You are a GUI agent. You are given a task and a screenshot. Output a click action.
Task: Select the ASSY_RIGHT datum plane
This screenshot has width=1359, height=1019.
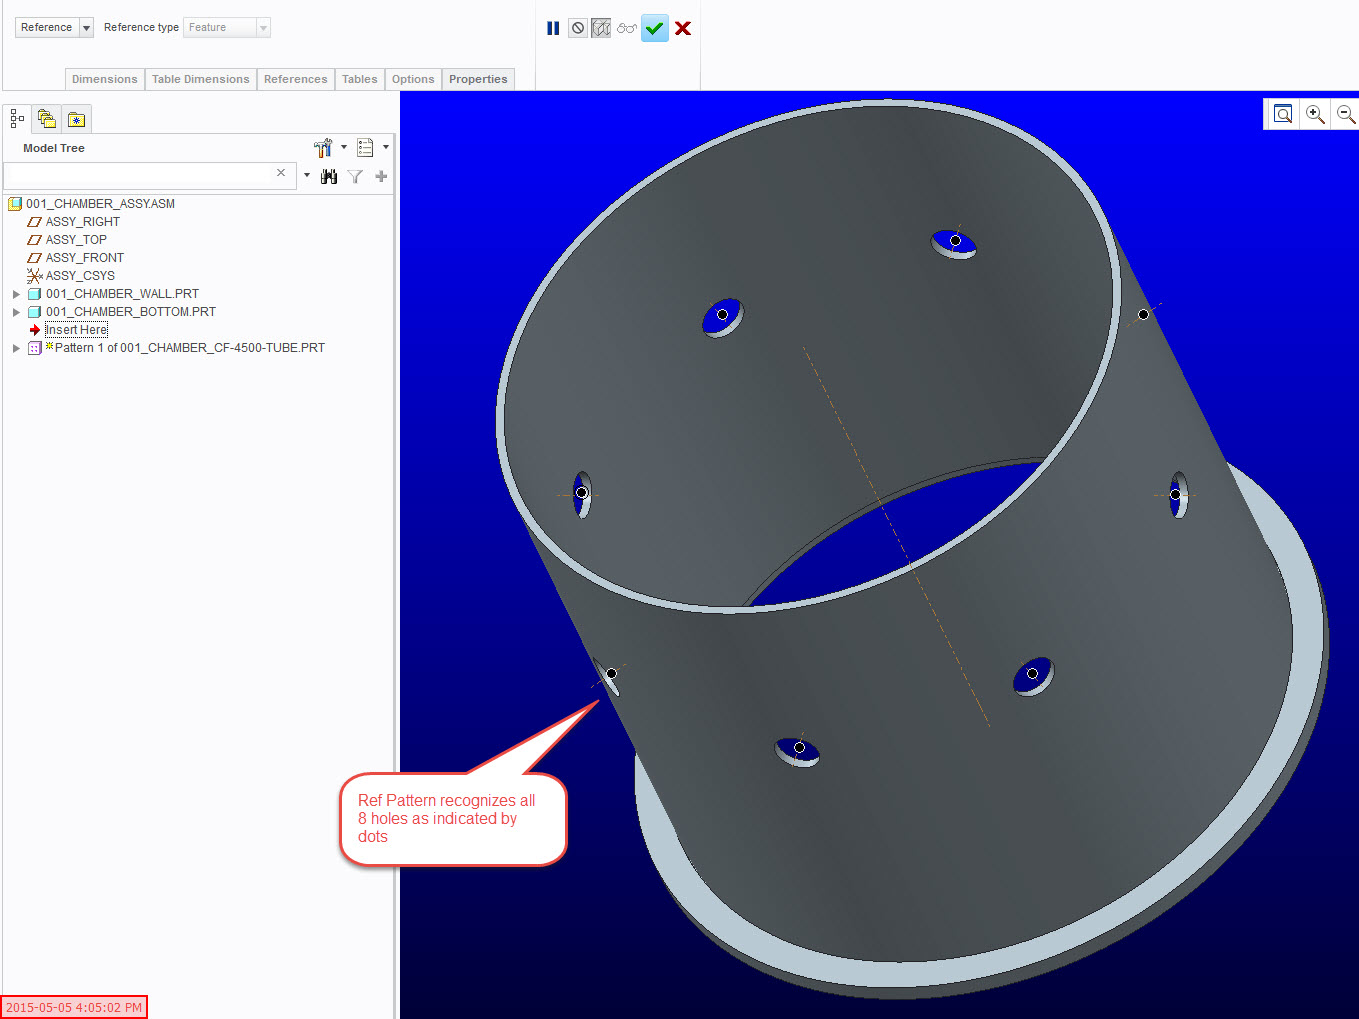pos(82,222)
